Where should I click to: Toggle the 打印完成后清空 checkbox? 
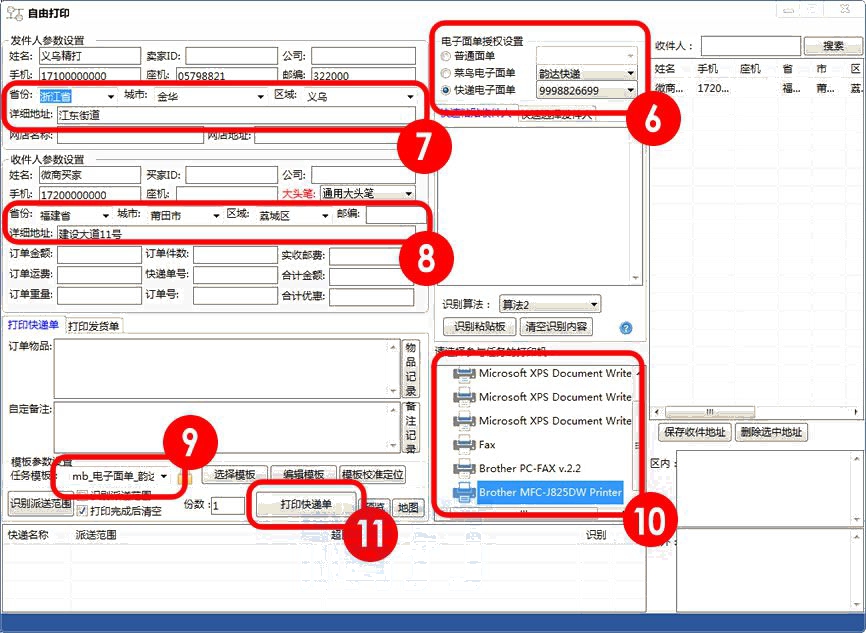(82, 511)
